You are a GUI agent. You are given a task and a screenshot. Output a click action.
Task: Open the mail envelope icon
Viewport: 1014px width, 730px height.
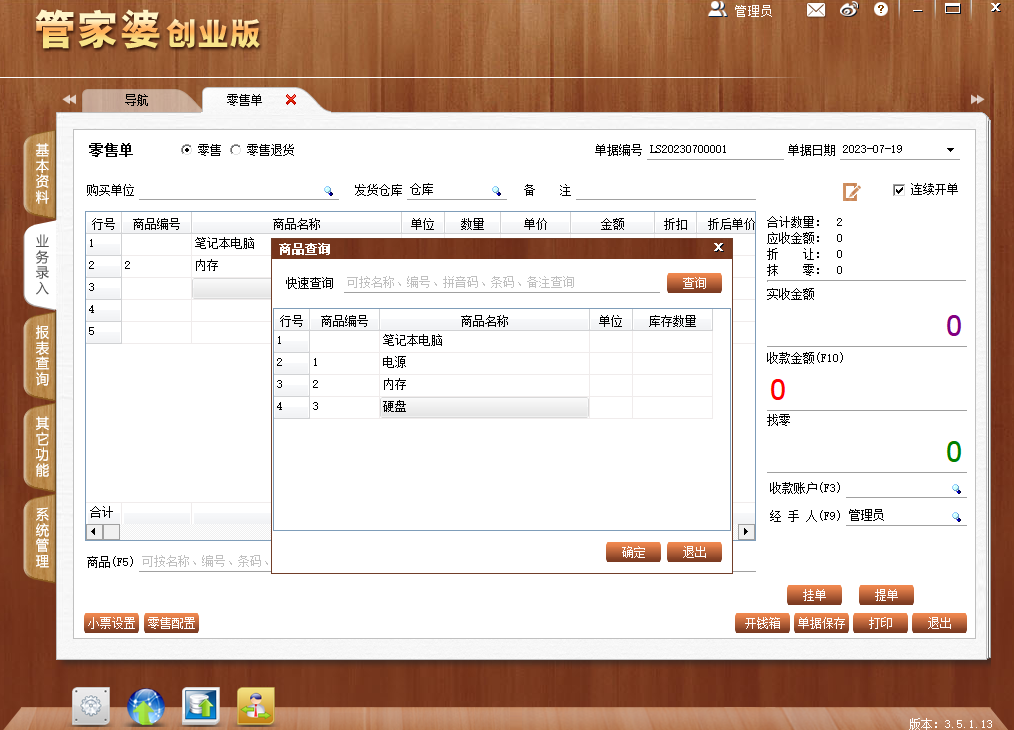point(815,10)
